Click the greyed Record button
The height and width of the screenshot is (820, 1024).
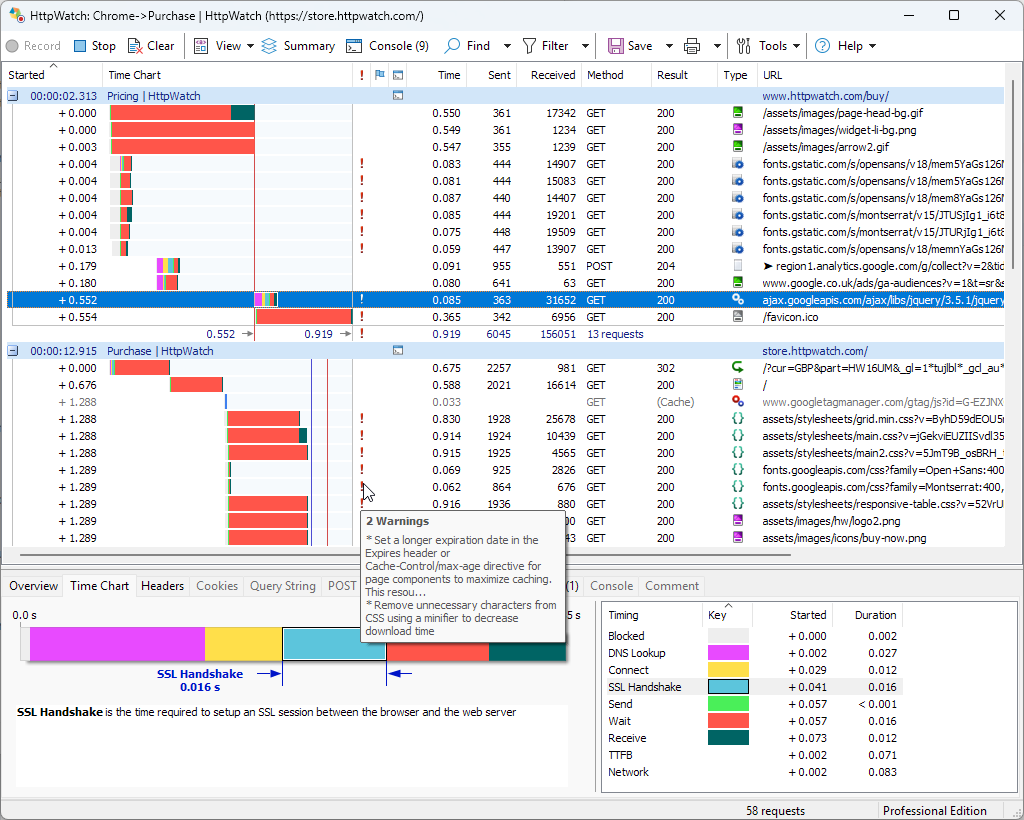[33, 46]
